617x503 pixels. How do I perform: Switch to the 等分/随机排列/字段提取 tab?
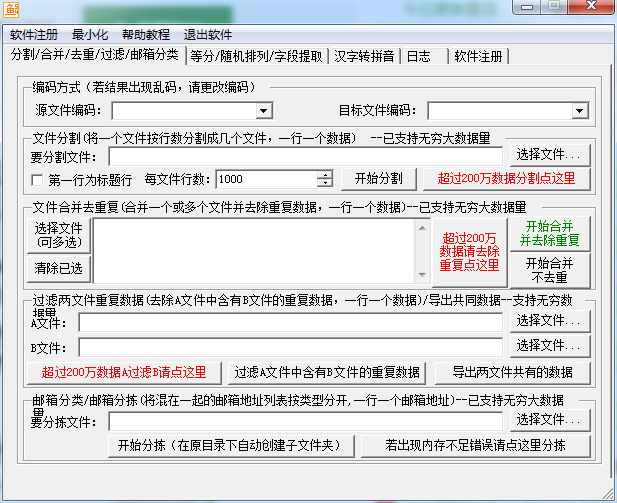(257, 56)
